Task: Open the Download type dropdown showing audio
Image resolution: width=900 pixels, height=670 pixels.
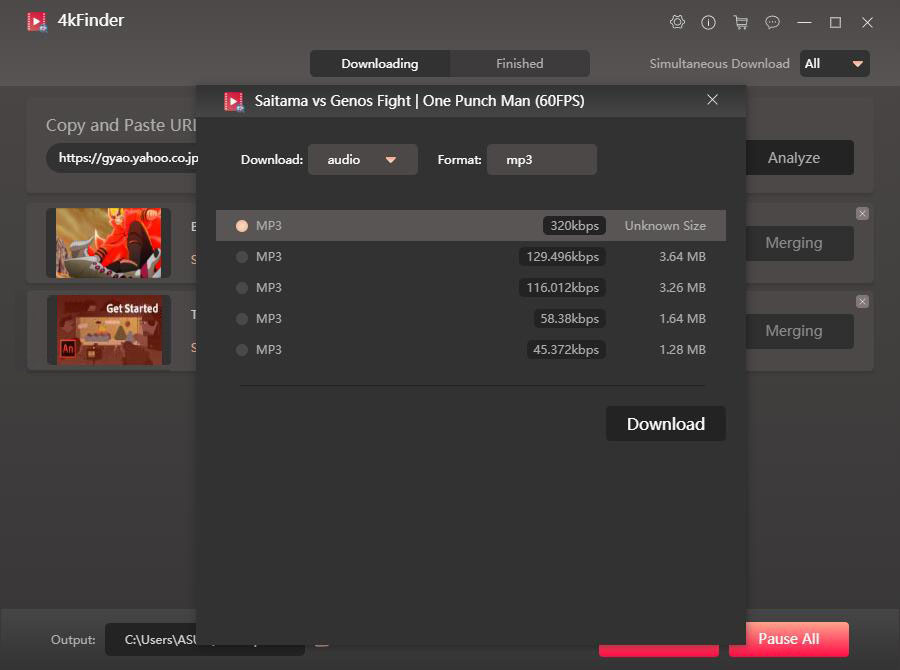Action: (362, 159)
